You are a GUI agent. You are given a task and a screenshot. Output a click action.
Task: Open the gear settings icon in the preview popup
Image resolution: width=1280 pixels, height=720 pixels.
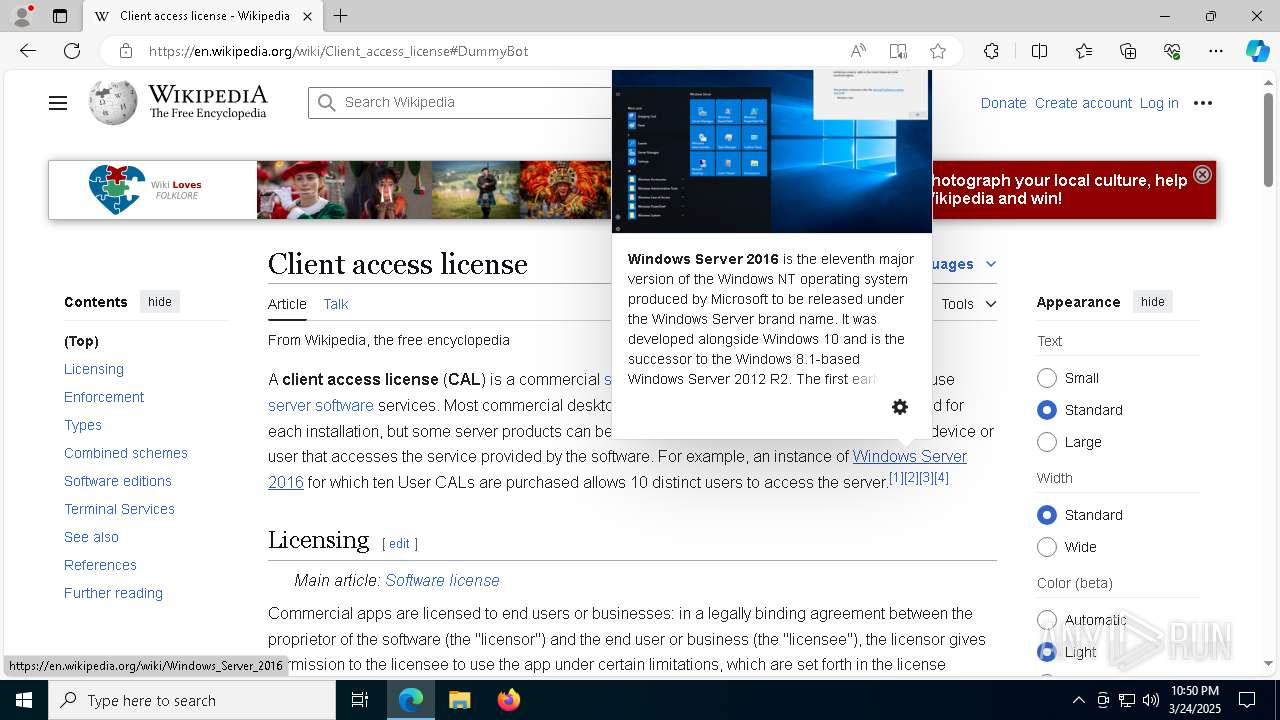point(900,407)
